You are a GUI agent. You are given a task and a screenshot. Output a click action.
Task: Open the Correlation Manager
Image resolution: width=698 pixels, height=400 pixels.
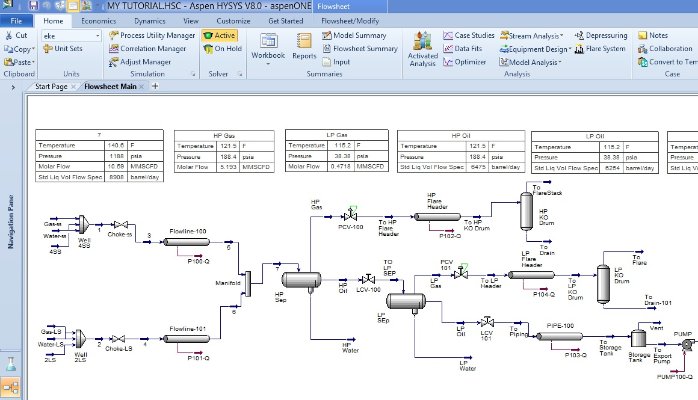coord(147,48)
